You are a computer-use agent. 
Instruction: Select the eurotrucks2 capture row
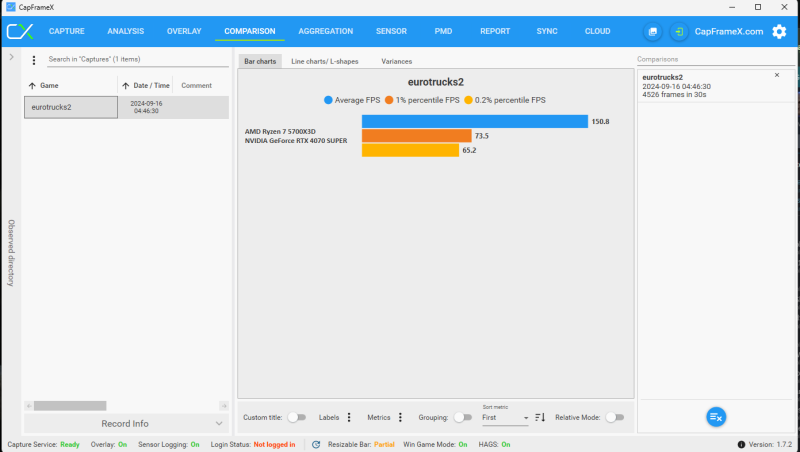click(127, 107)
